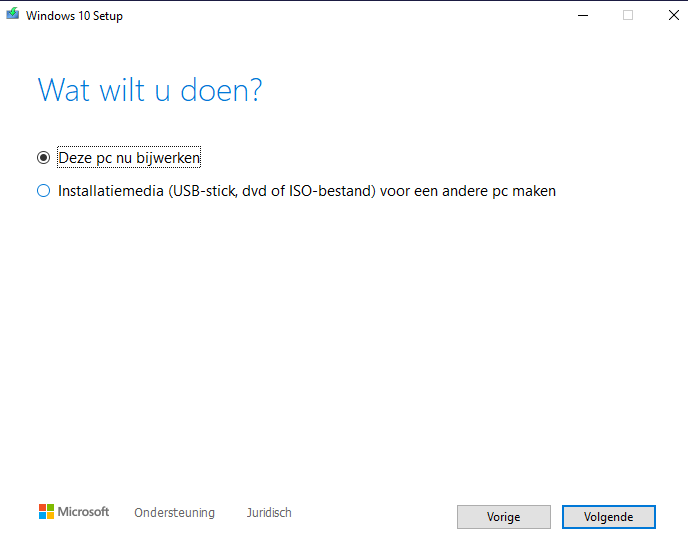This screenshot has height=545, width=688.
Task: Click the Windows 10 Setup title bar icon
Action: pos(13,15)
